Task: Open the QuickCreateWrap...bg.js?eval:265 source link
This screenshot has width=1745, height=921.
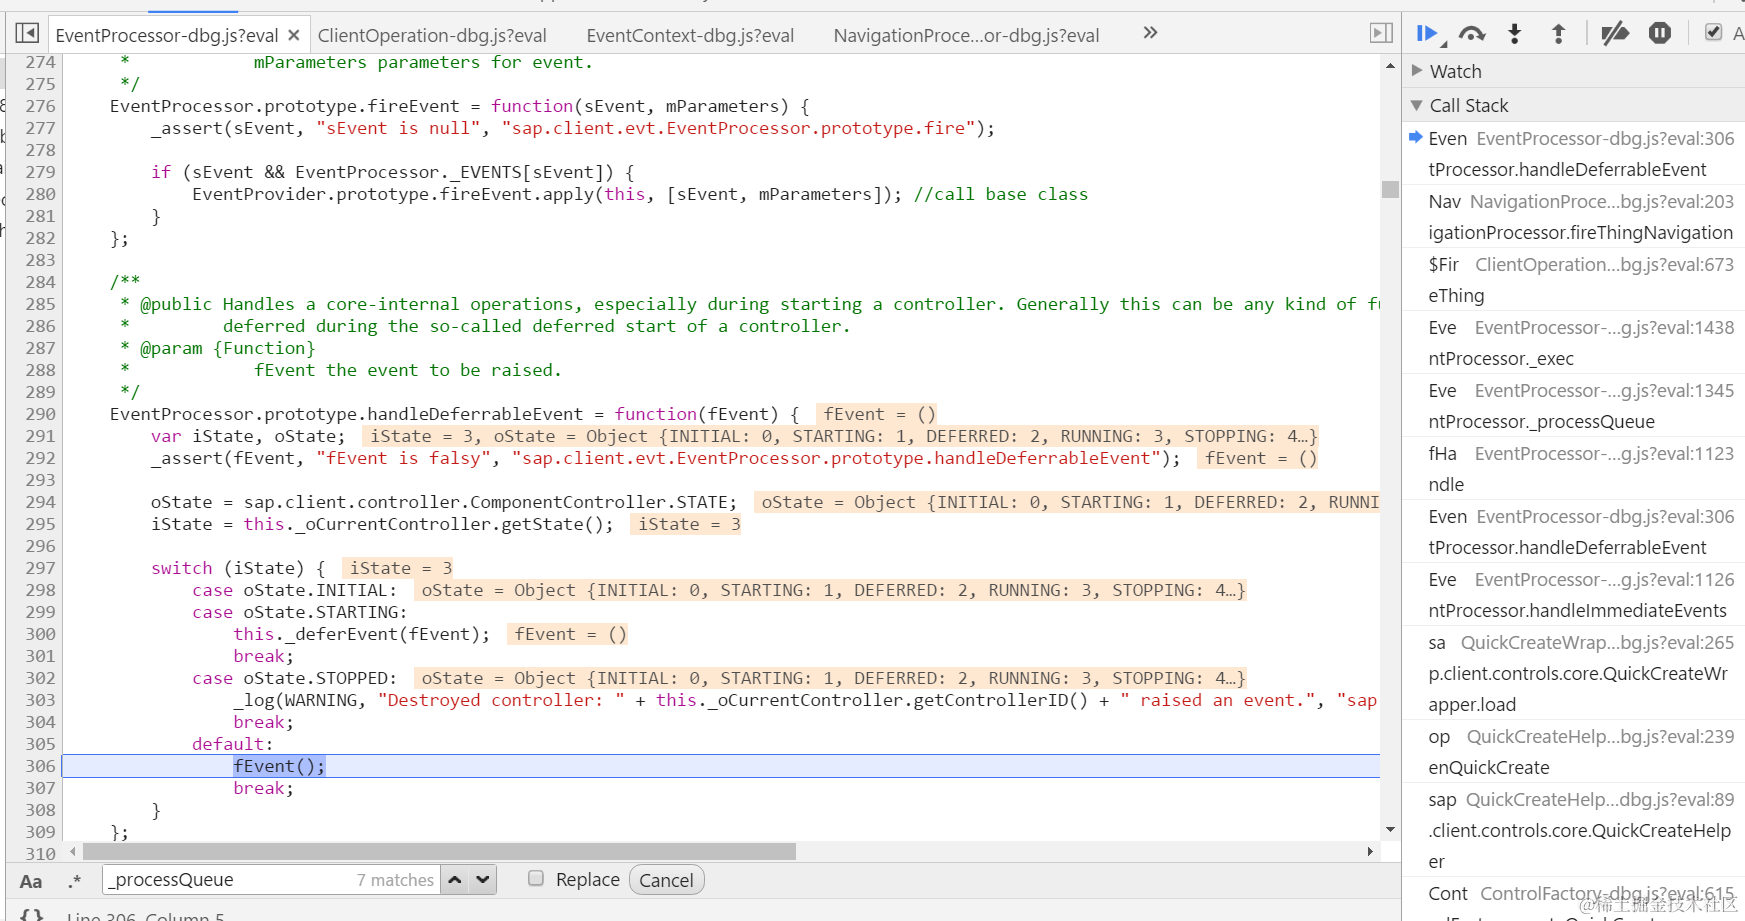Action: tap(1598, 642)
